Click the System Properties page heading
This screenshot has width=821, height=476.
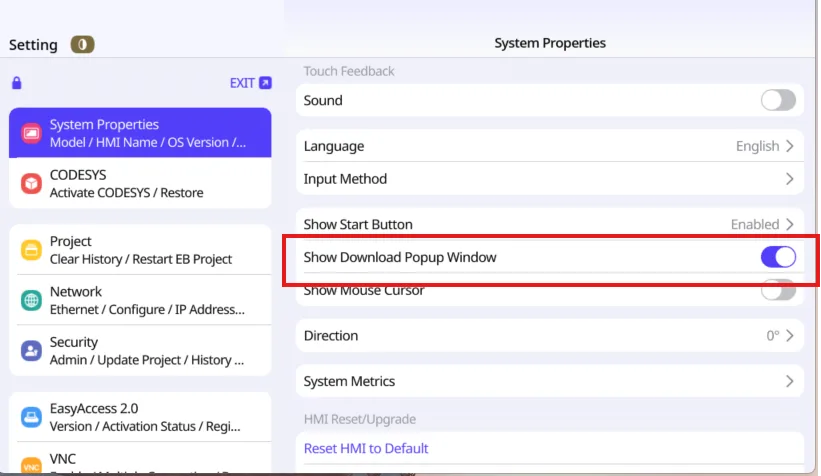click(x=550, y=43)
